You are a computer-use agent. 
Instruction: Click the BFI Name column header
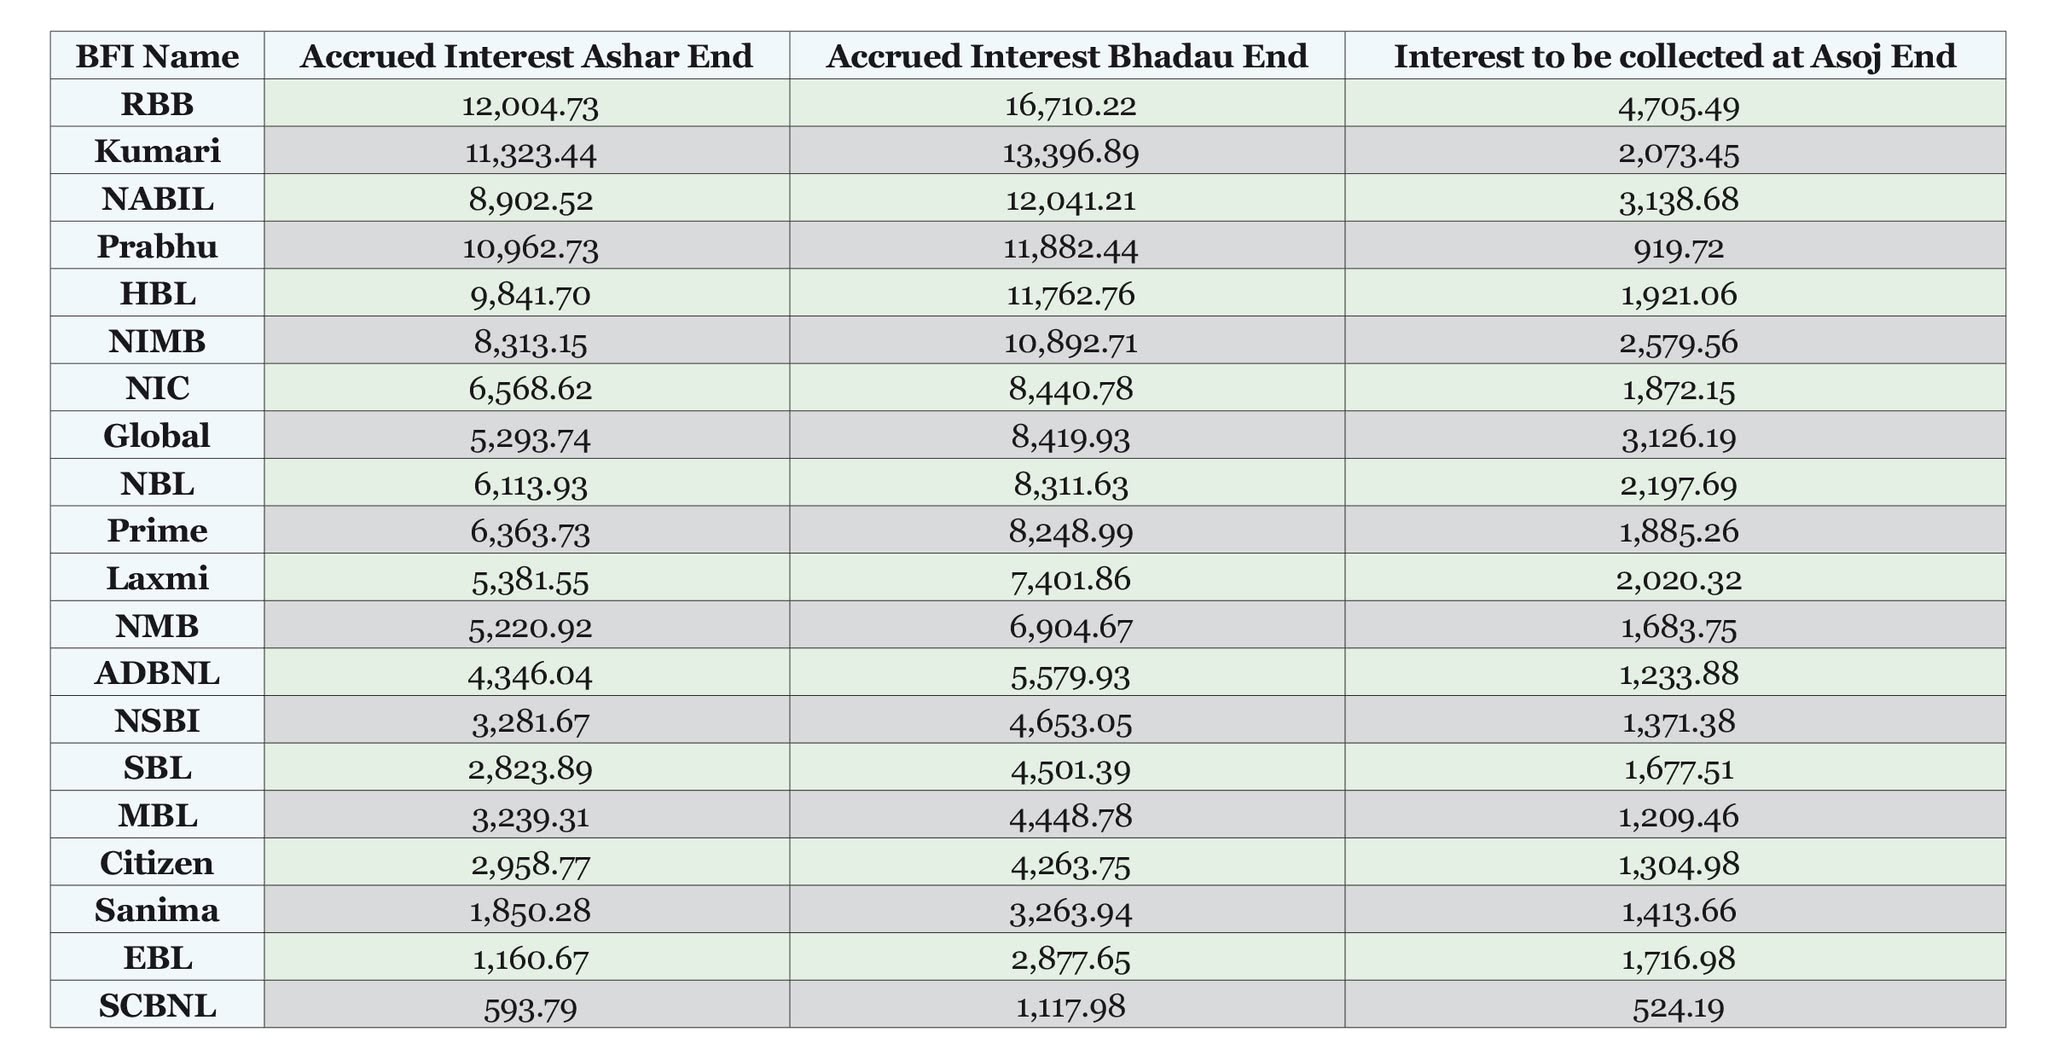coord(157,56)
